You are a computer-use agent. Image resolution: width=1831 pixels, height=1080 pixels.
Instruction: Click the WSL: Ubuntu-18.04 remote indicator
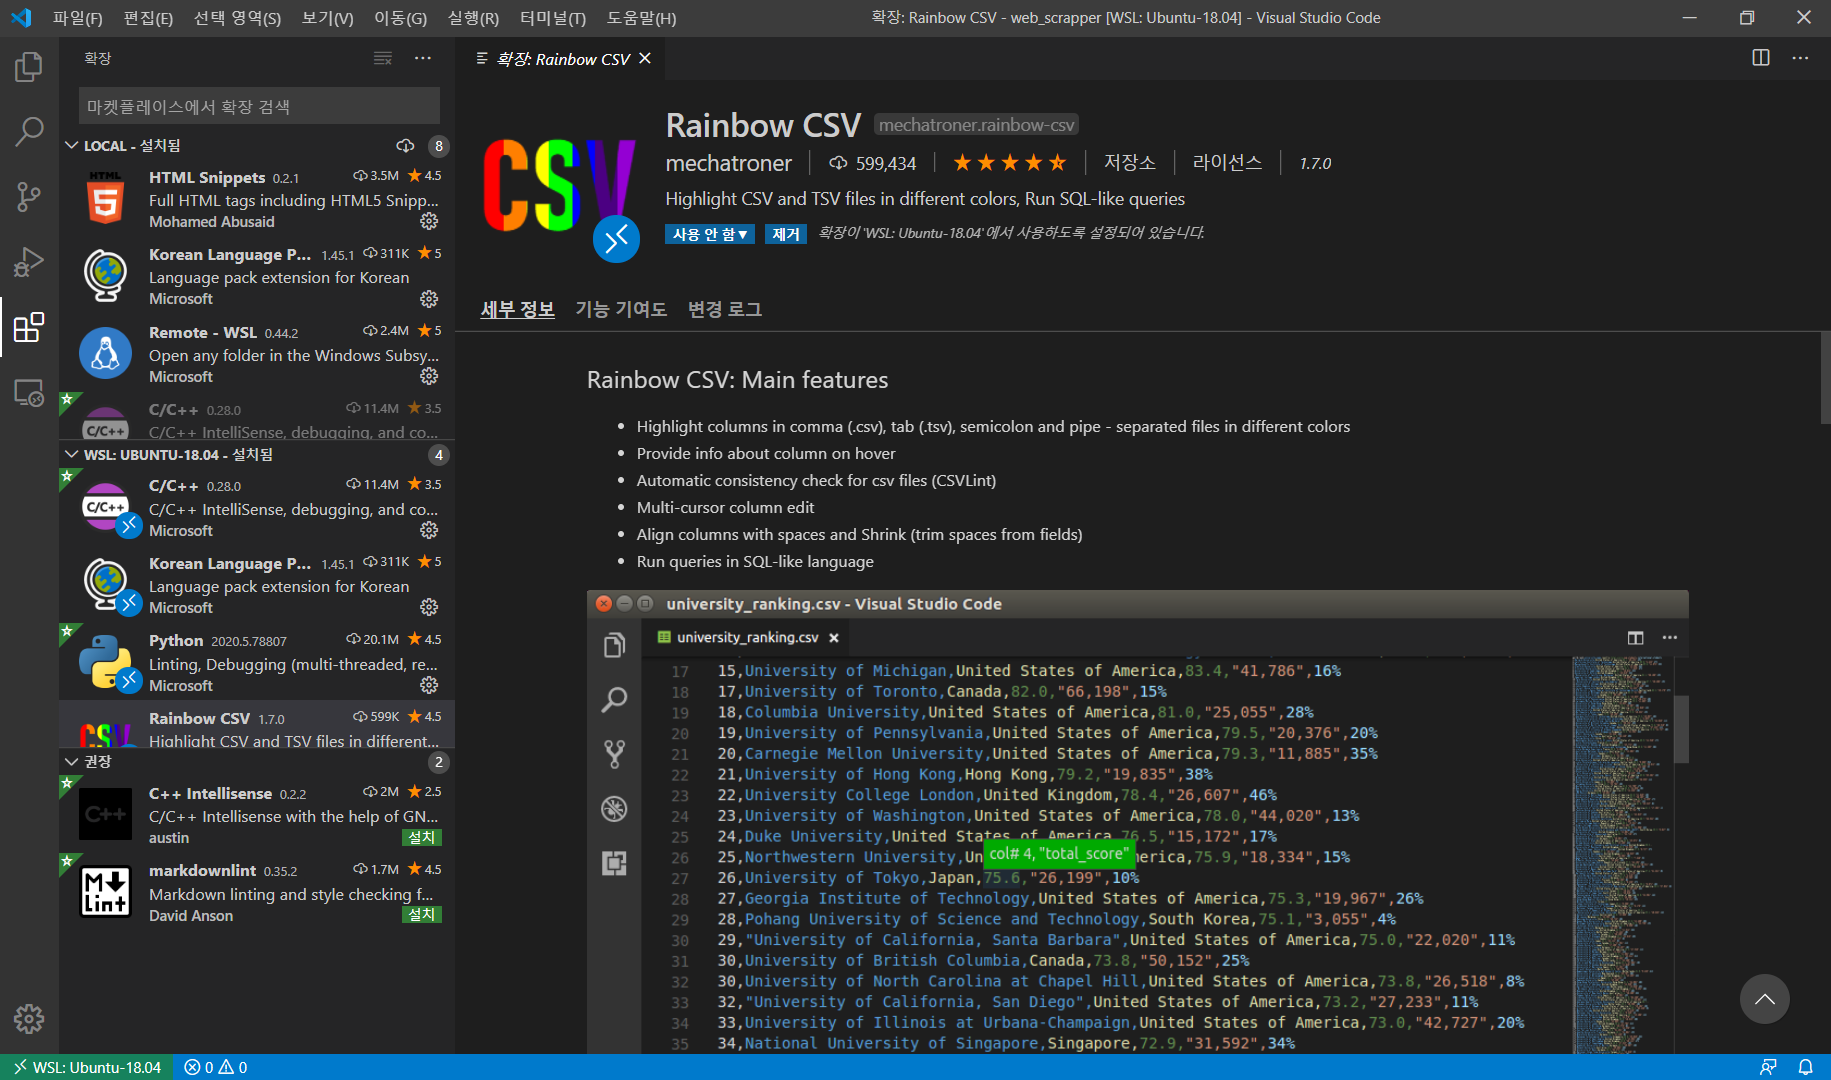click(87, 1067)
